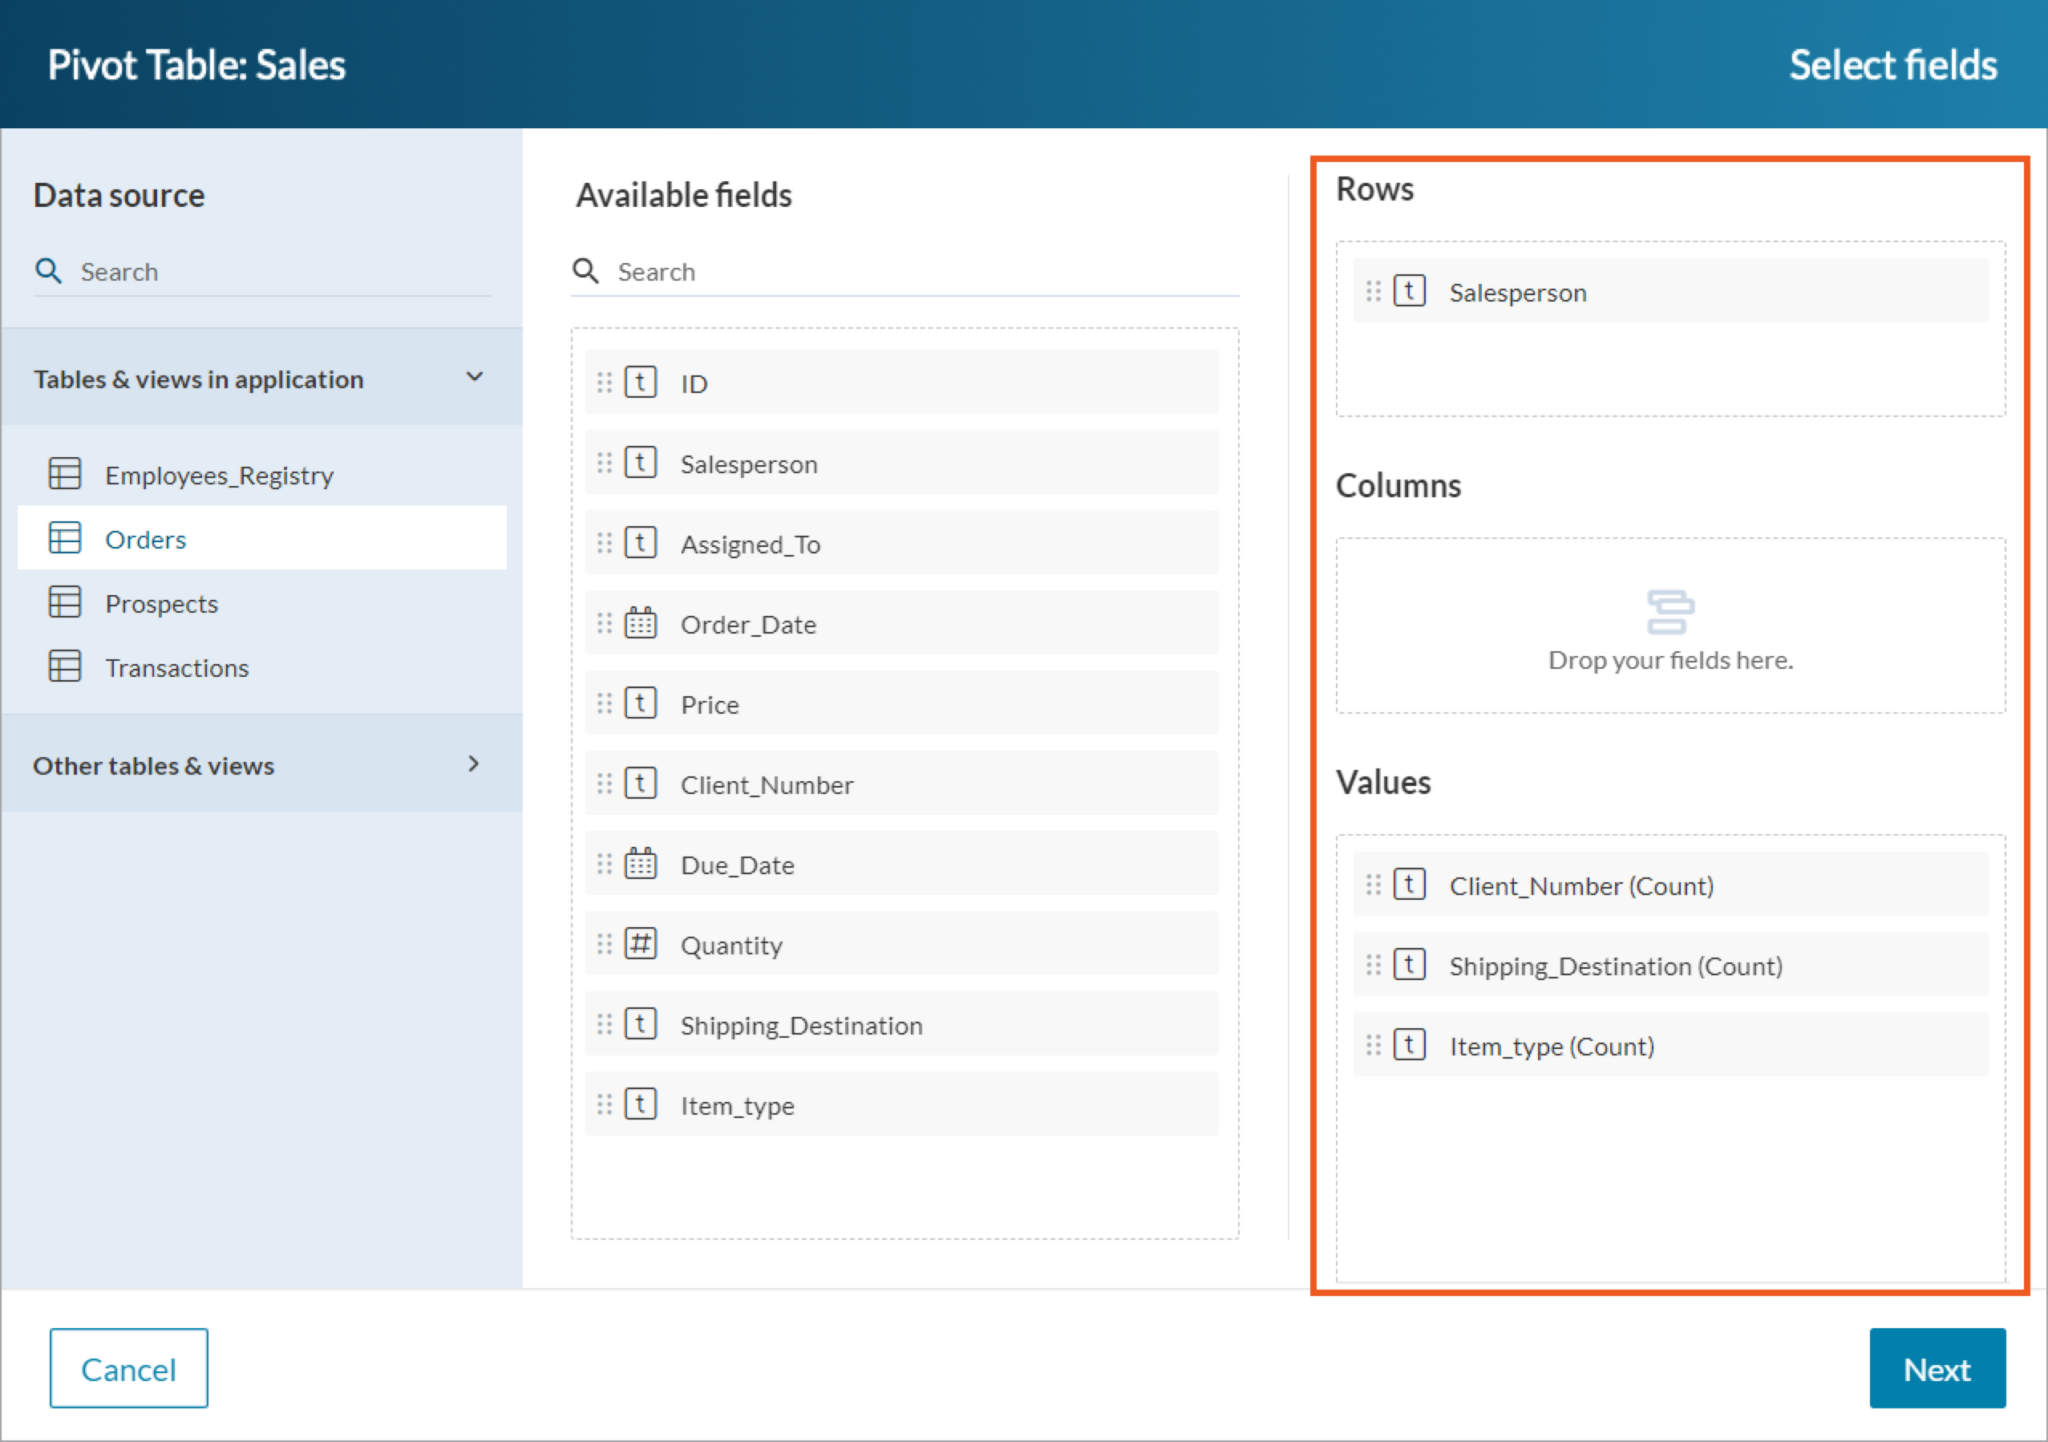
Task: Click the Order_Date calendar type icon
Action: pyautogui.click(x=640, y=623)
